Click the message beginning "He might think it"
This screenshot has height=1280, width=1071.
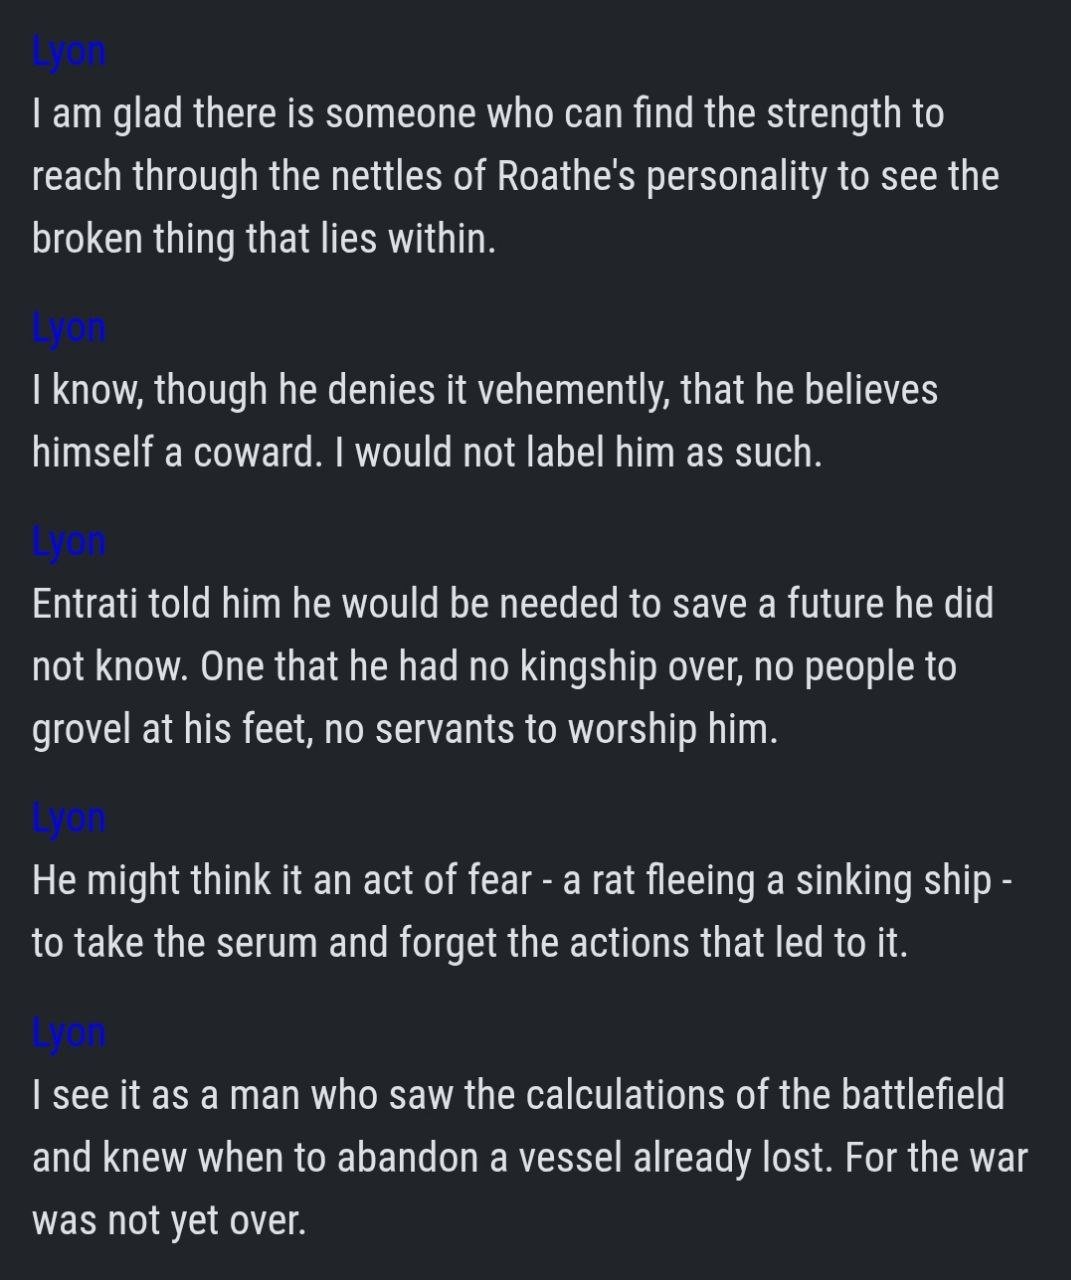point(520,911)
